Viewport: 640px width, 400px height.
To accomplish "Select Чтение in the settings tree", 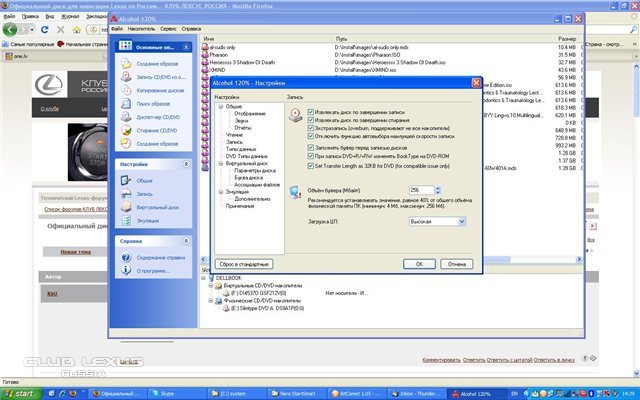I will (x=234, y=135).
